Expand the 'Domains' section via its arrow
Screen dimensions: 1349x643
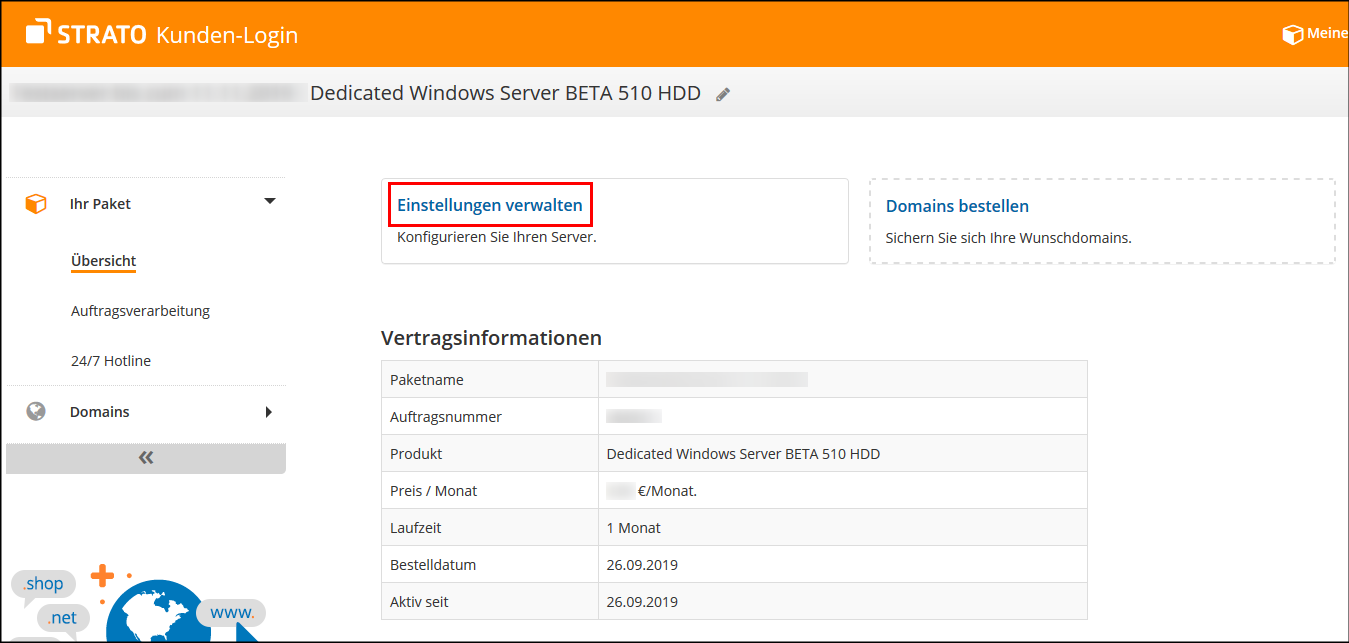[x=270, y=411]
